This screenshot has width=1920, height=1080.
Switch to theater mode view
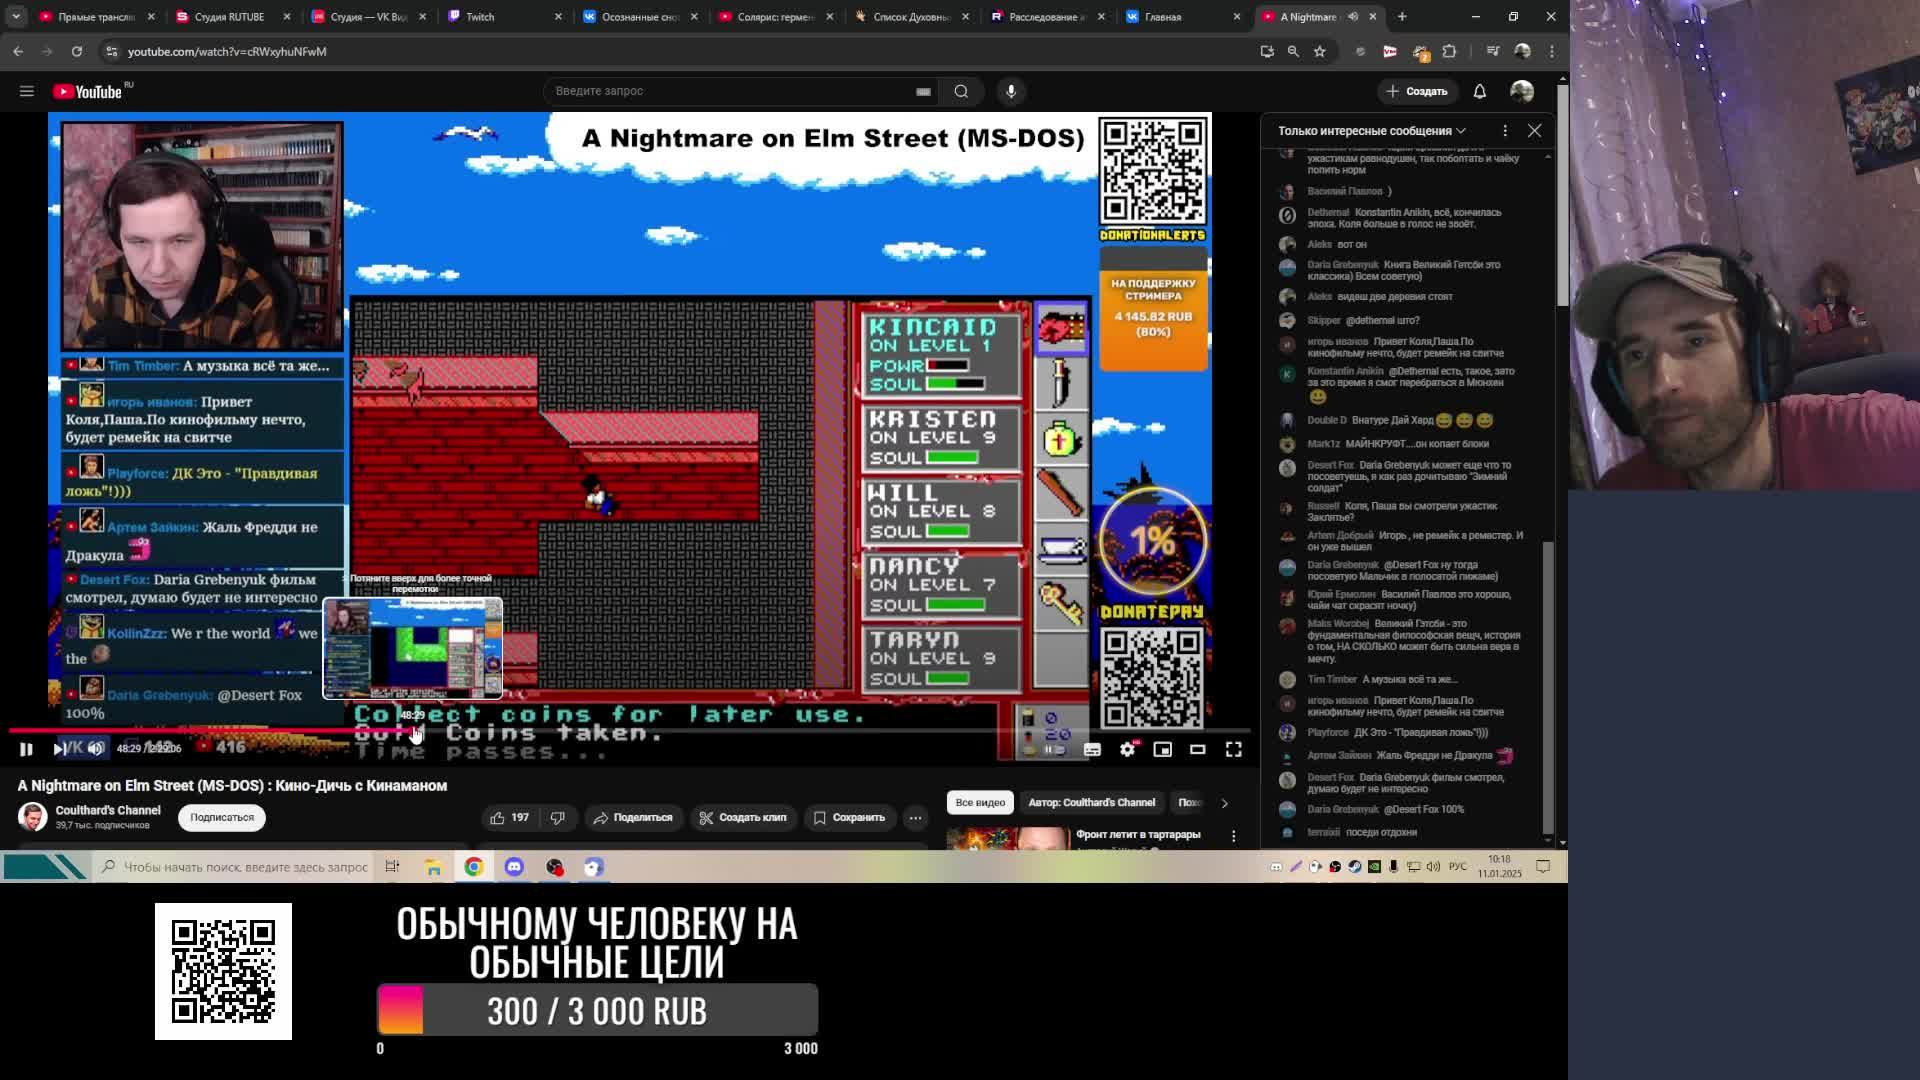tap(1197, 749)
